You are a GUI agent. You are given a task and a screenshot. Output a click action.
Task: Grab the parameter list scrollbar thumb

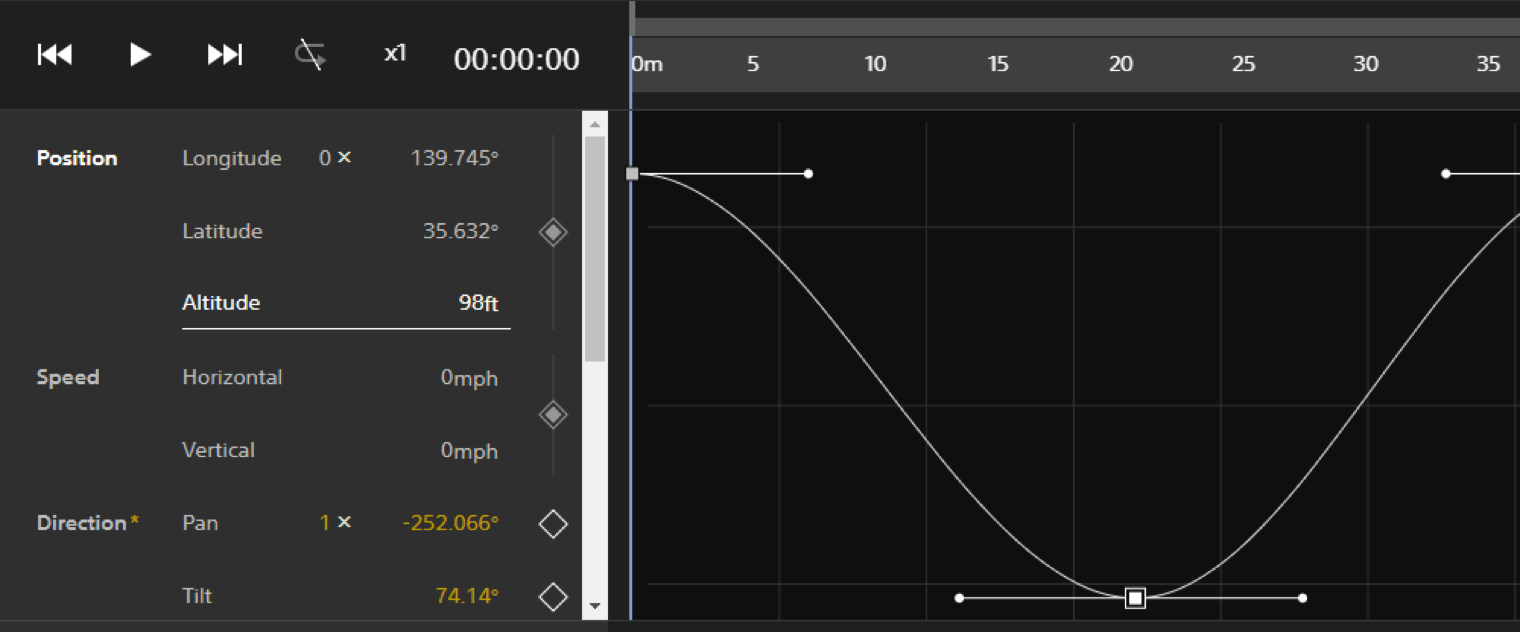[x=595, y=248]
